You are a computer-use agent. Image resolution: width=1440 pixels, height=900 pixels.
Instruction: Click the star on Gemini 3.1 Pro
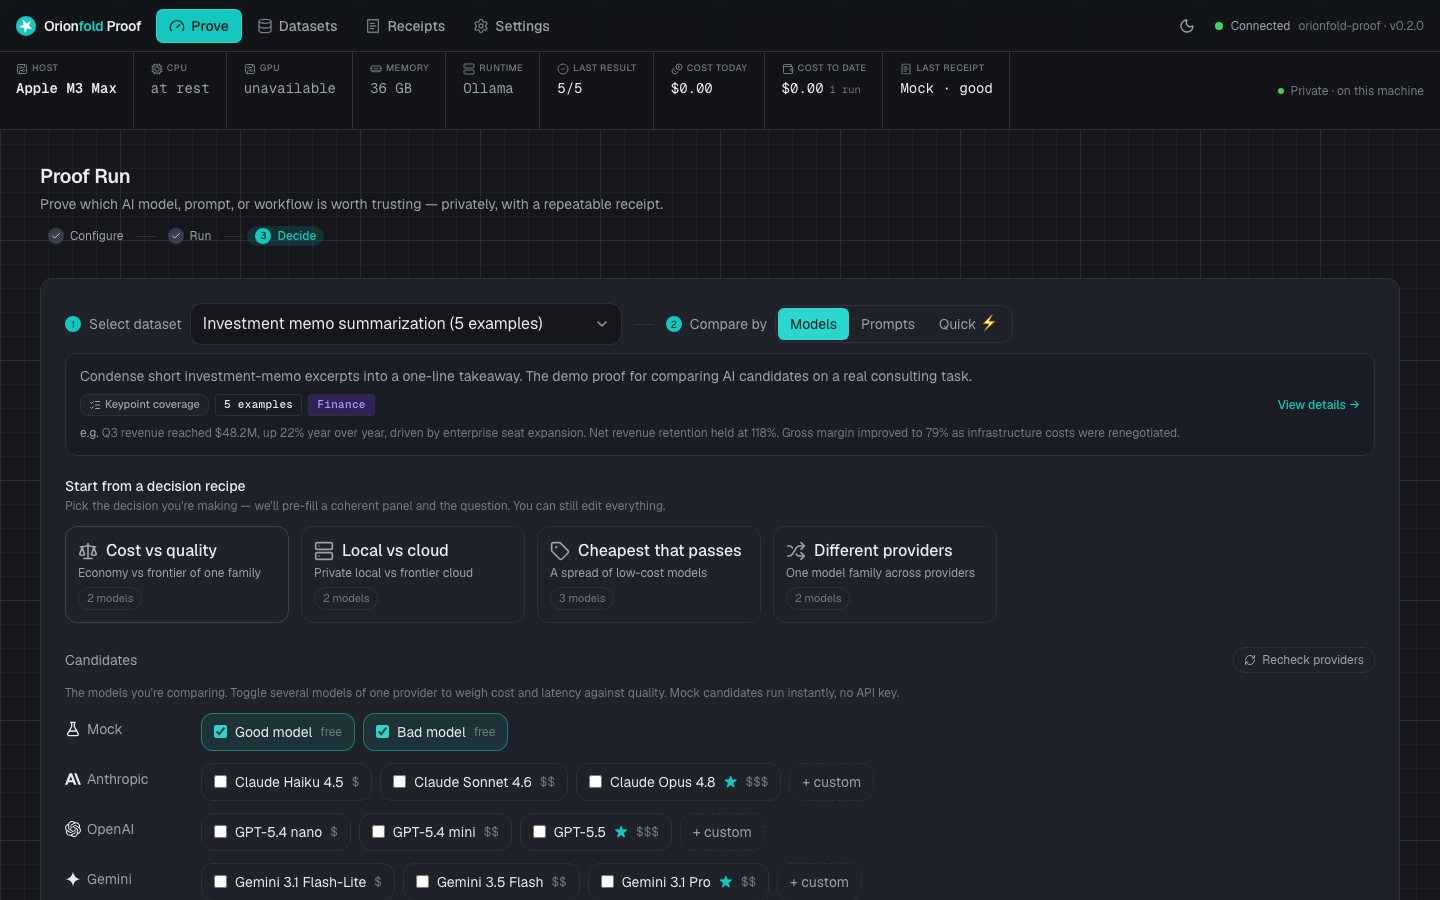726,882
